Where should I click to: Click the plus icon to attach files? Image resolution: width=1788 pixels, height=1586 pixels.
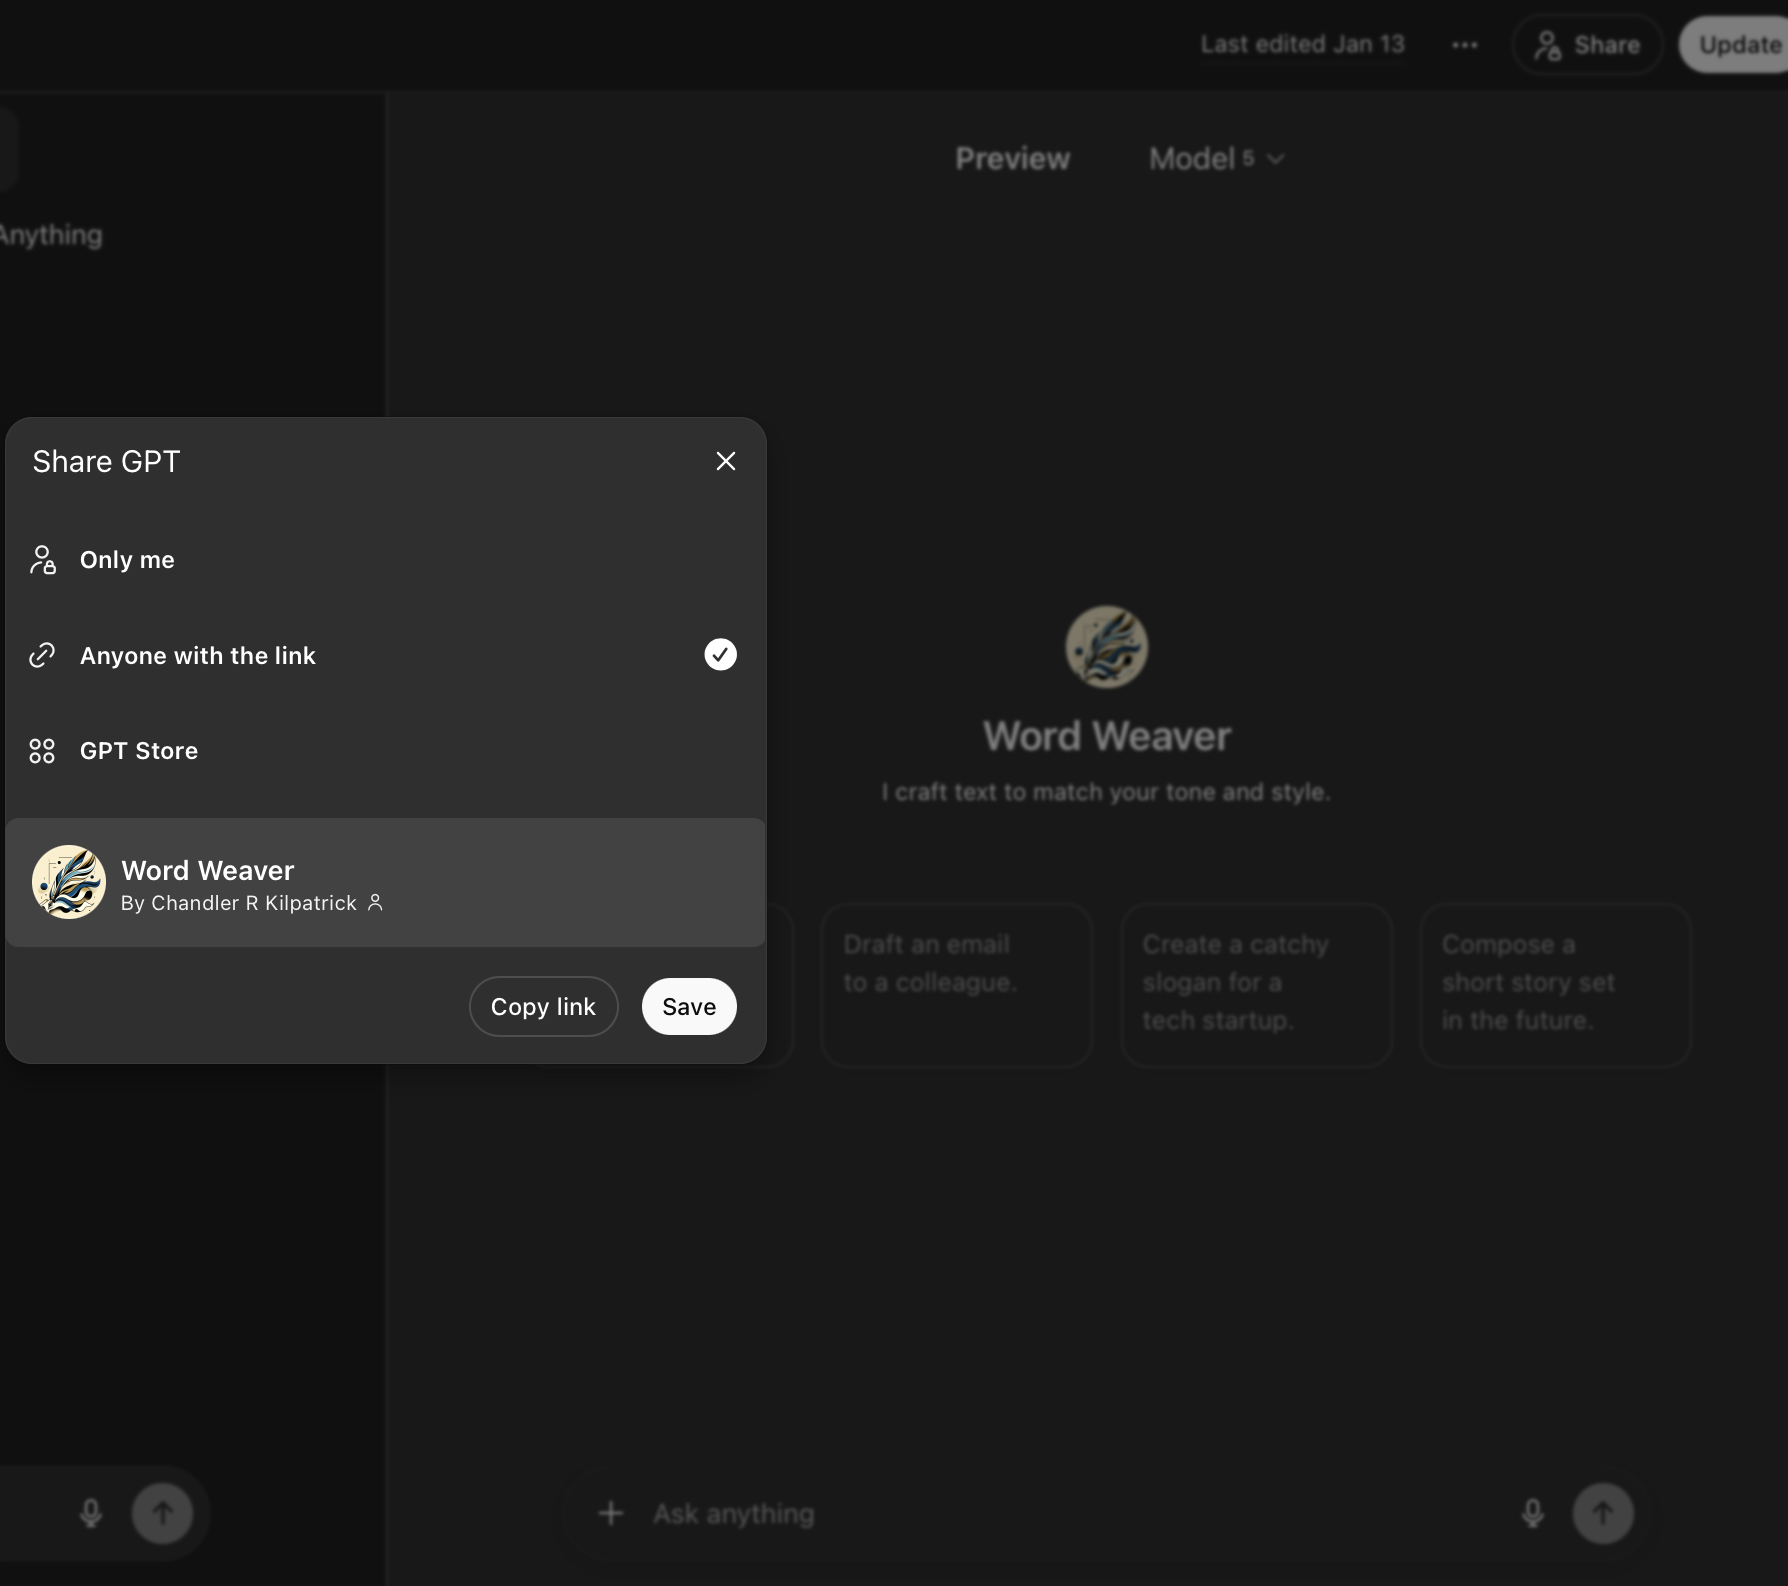tap(611, 1513)
